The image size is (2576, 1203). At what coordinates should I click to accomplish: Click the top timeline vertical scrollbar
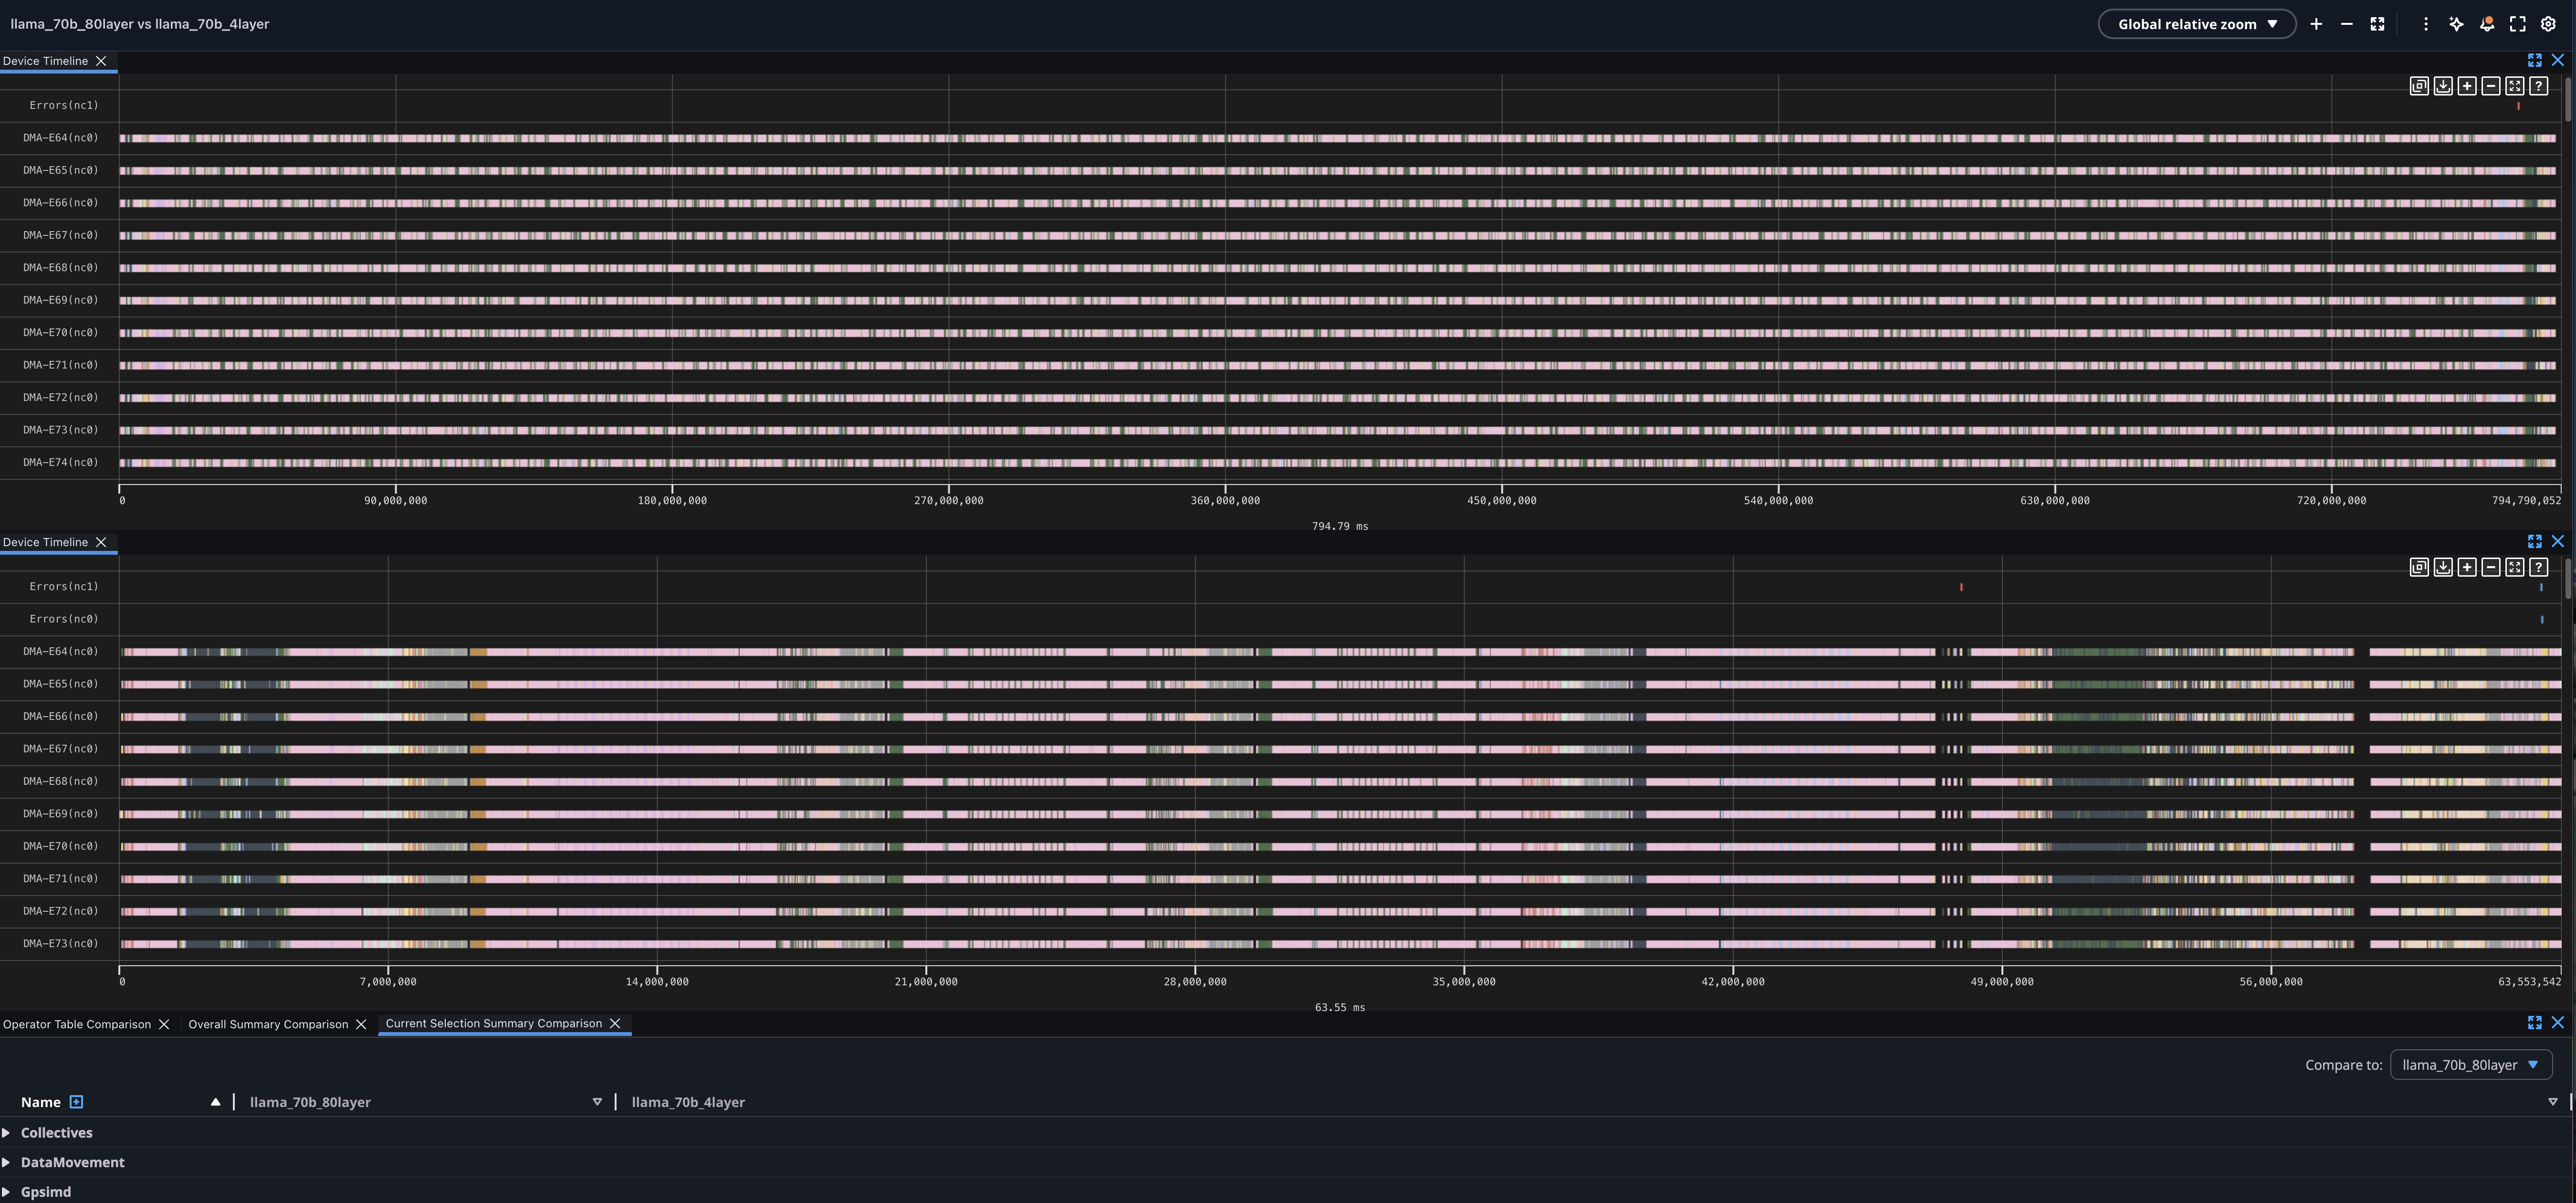[2568, 100]
